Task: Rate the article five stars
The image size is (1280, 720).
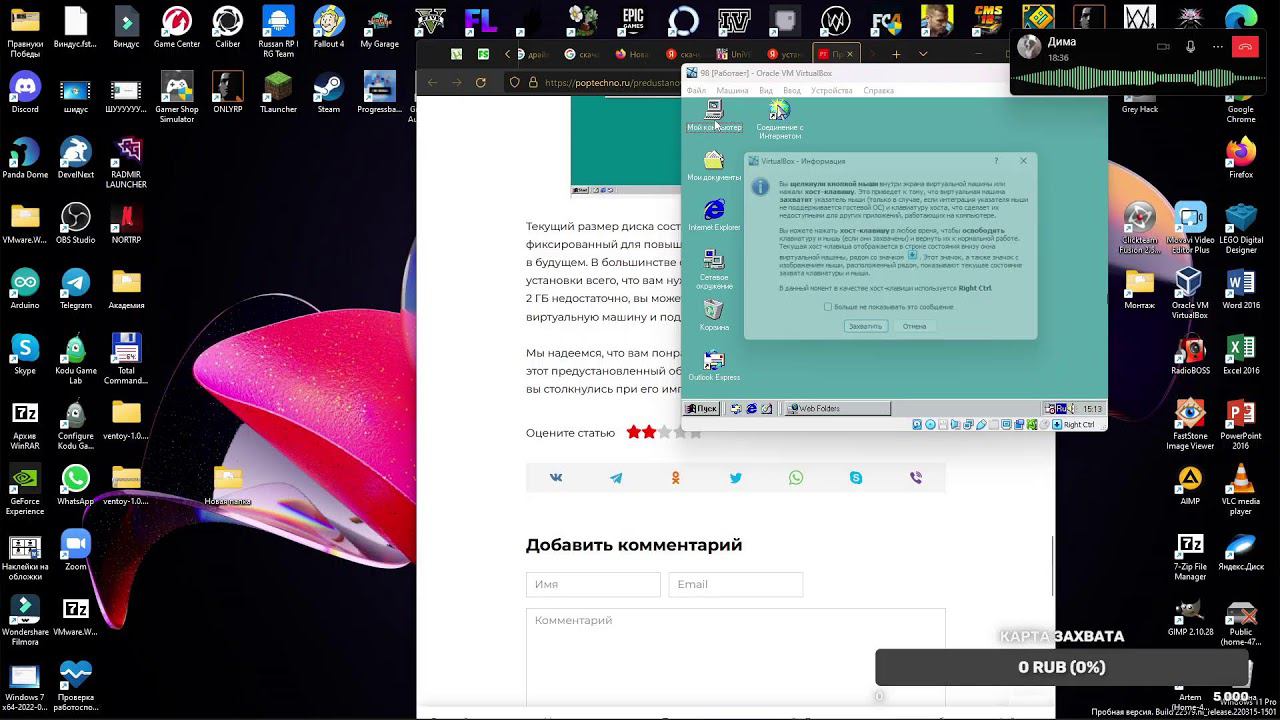Action: click(696, 432)
